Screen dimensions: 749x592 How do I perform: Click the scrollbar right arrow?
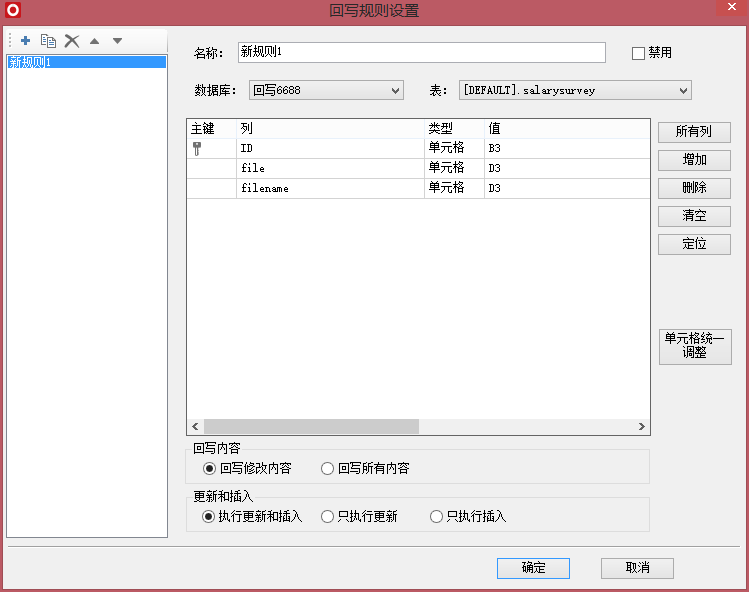pos(642,427)
